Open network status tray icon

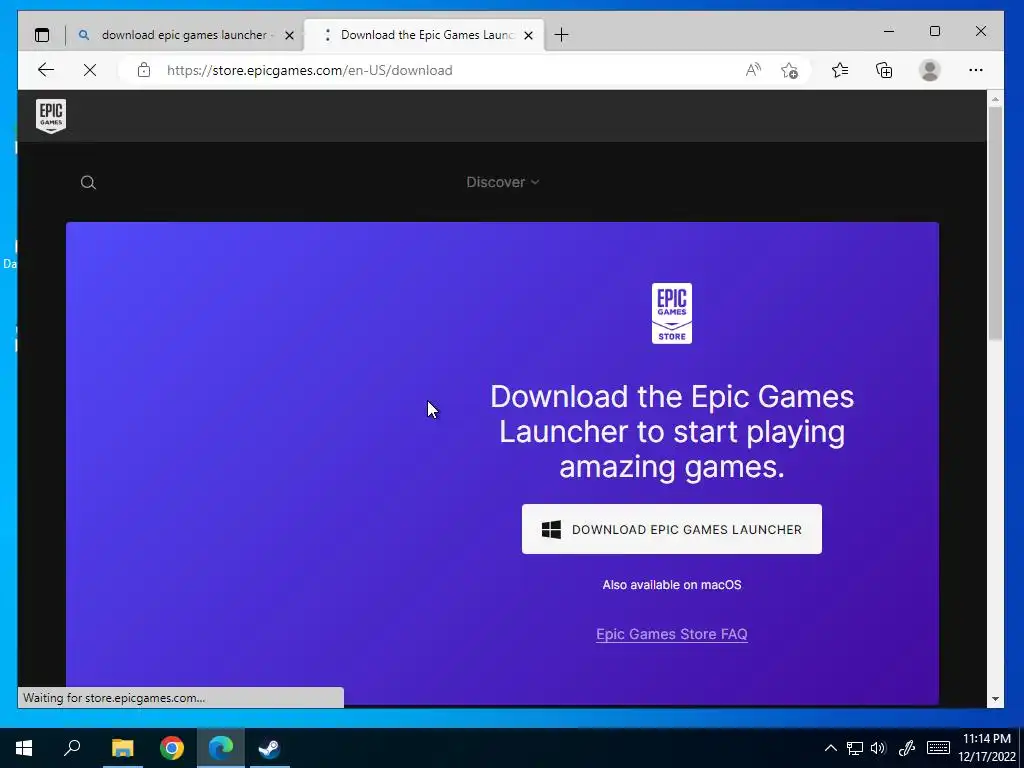click(855, 748)
